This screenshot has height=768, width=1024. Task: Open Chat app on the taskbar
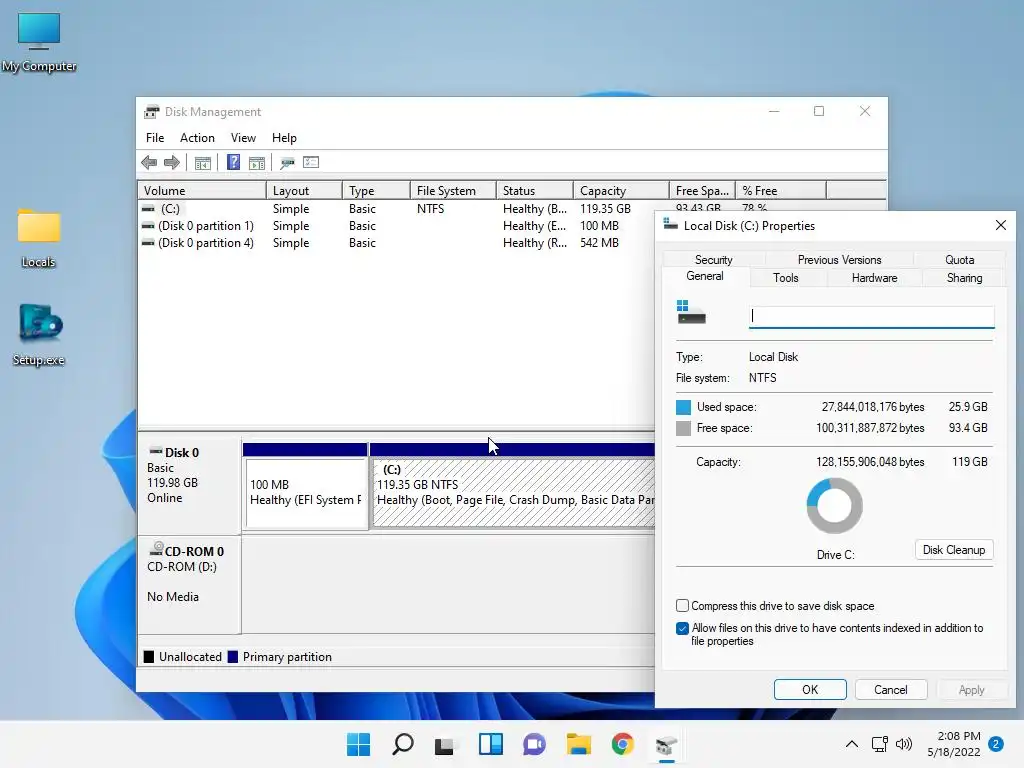tap(534, 744)
